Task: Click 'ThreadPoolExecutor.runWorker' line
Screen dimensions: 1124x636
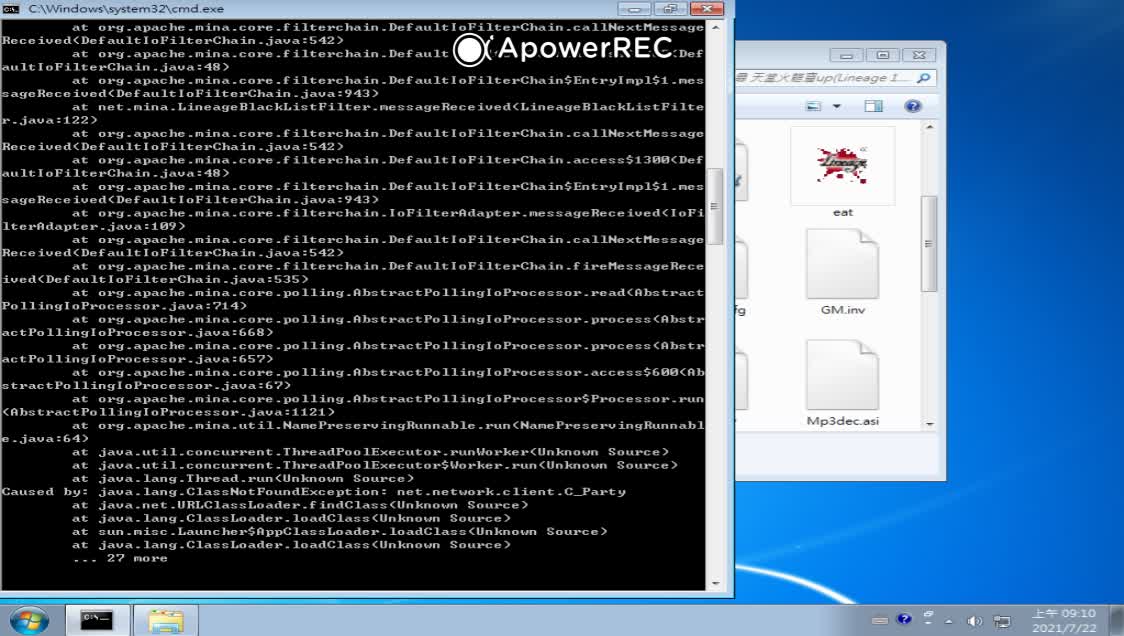Action: point(370,452)
